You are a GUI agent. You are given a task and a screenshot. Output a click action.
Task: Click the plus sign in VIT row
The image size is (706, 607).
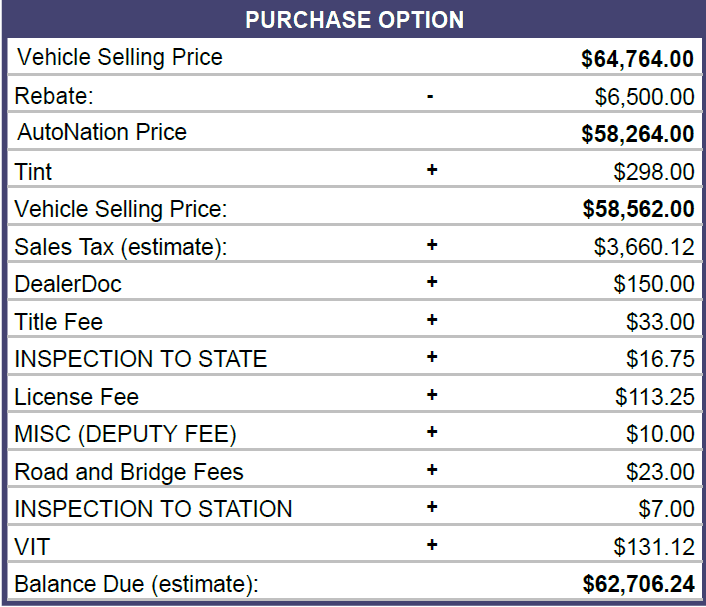432,545
